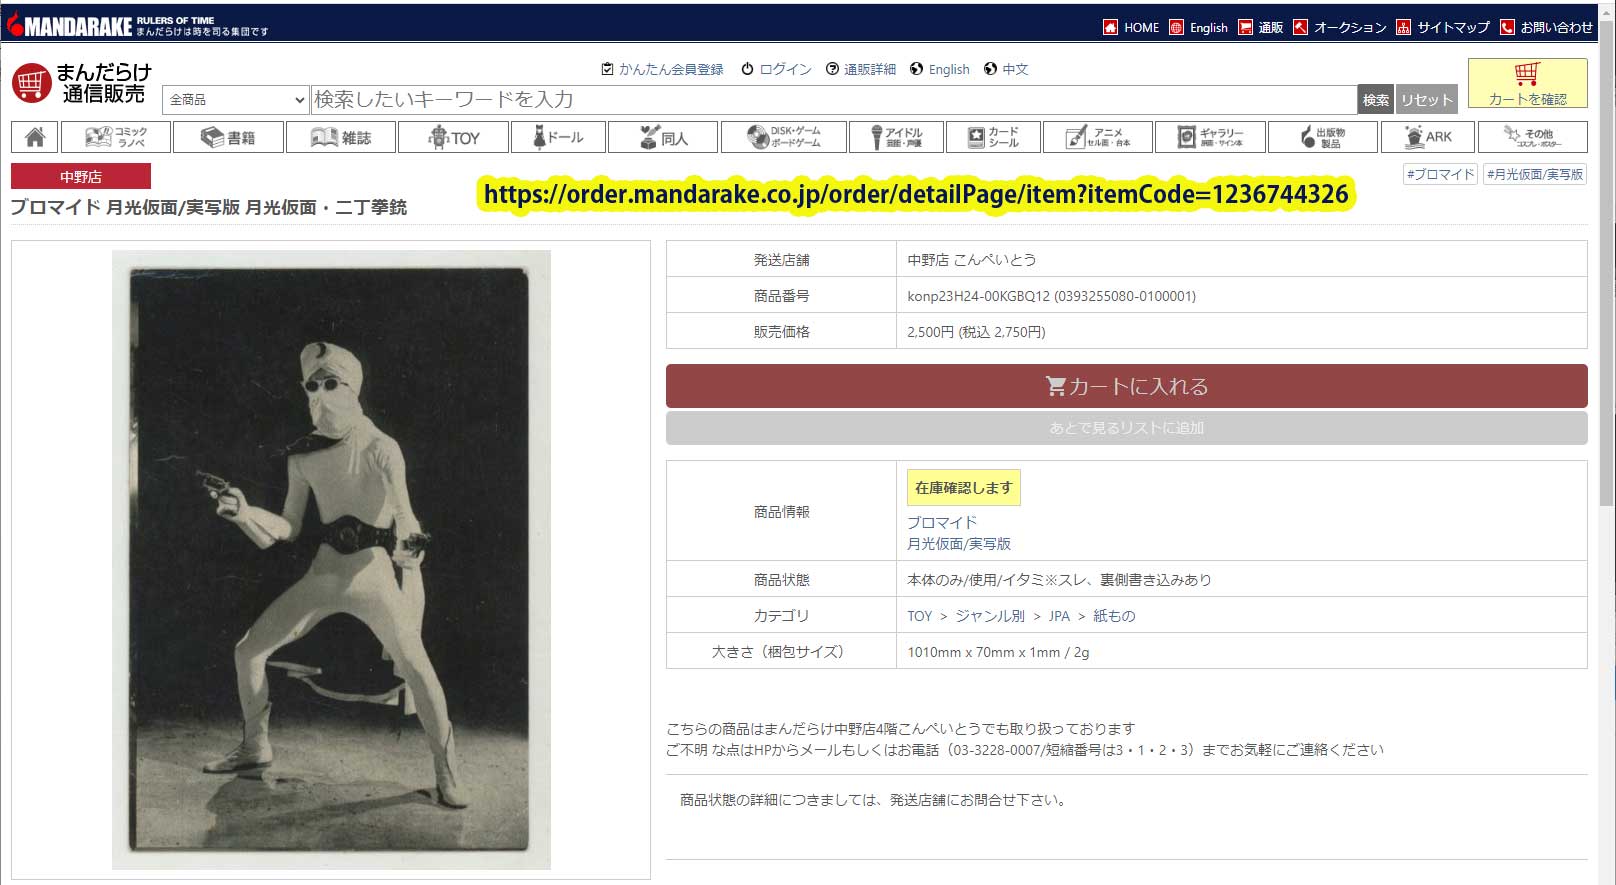Click the red shopping cart logo icon
This screenshot has height=885, width=1616.
(31, 83)
